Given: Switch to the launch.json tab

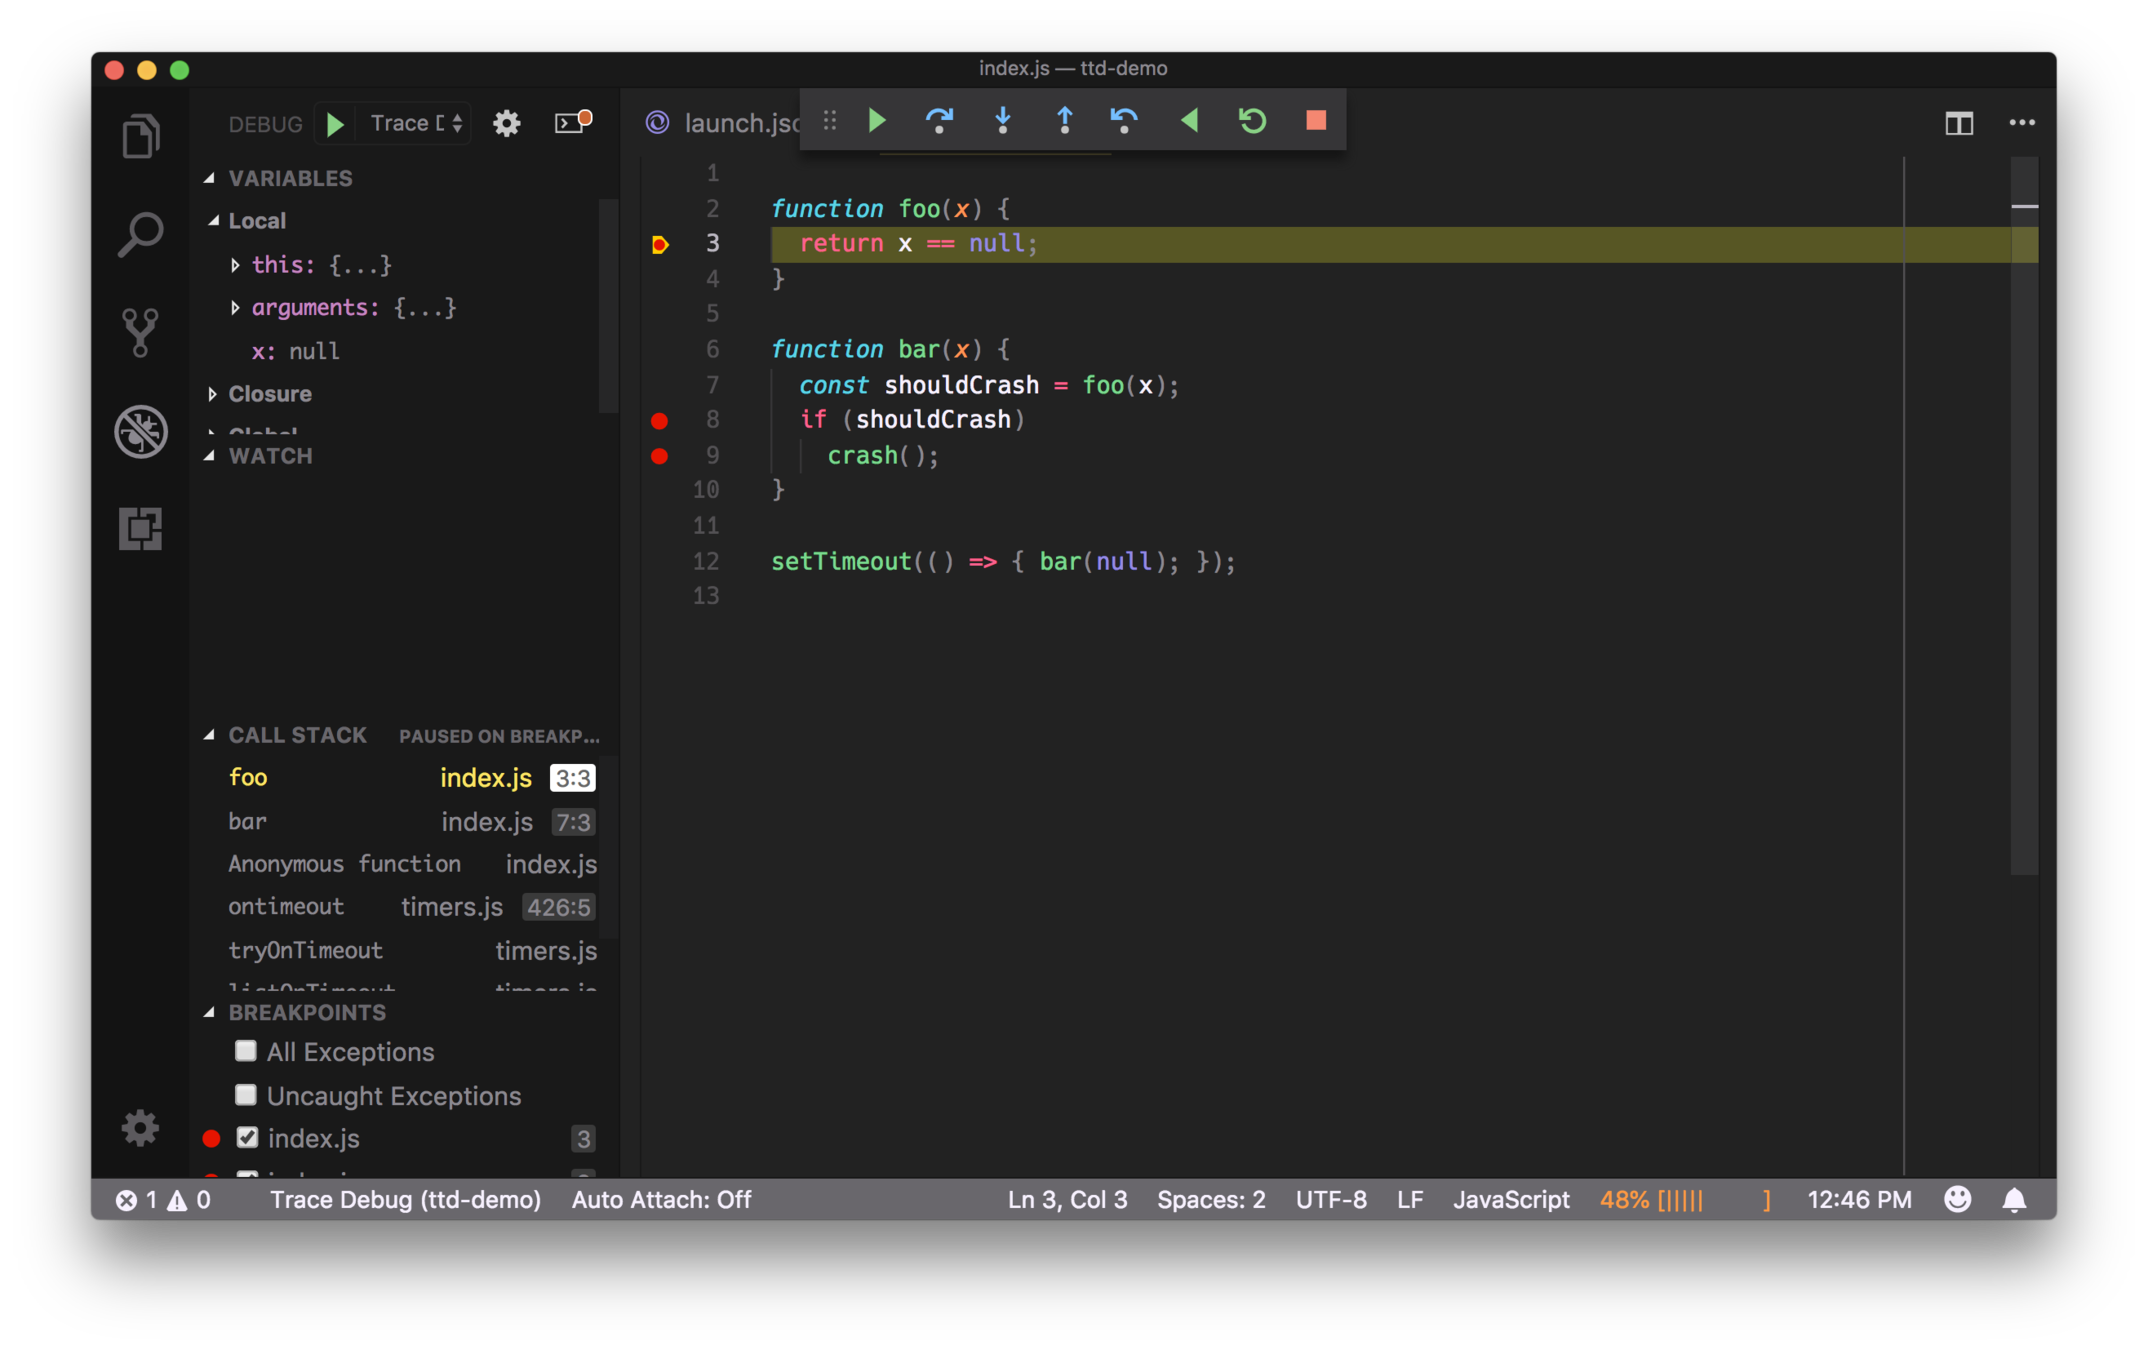Looking at the screenshot, I should coord(738,123).
